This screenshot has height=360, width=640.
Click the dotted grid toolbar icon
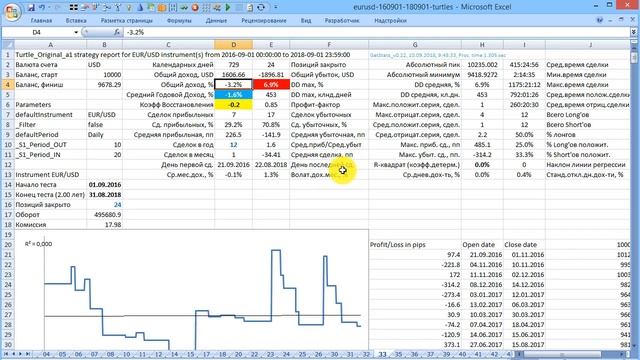[206, 7]
